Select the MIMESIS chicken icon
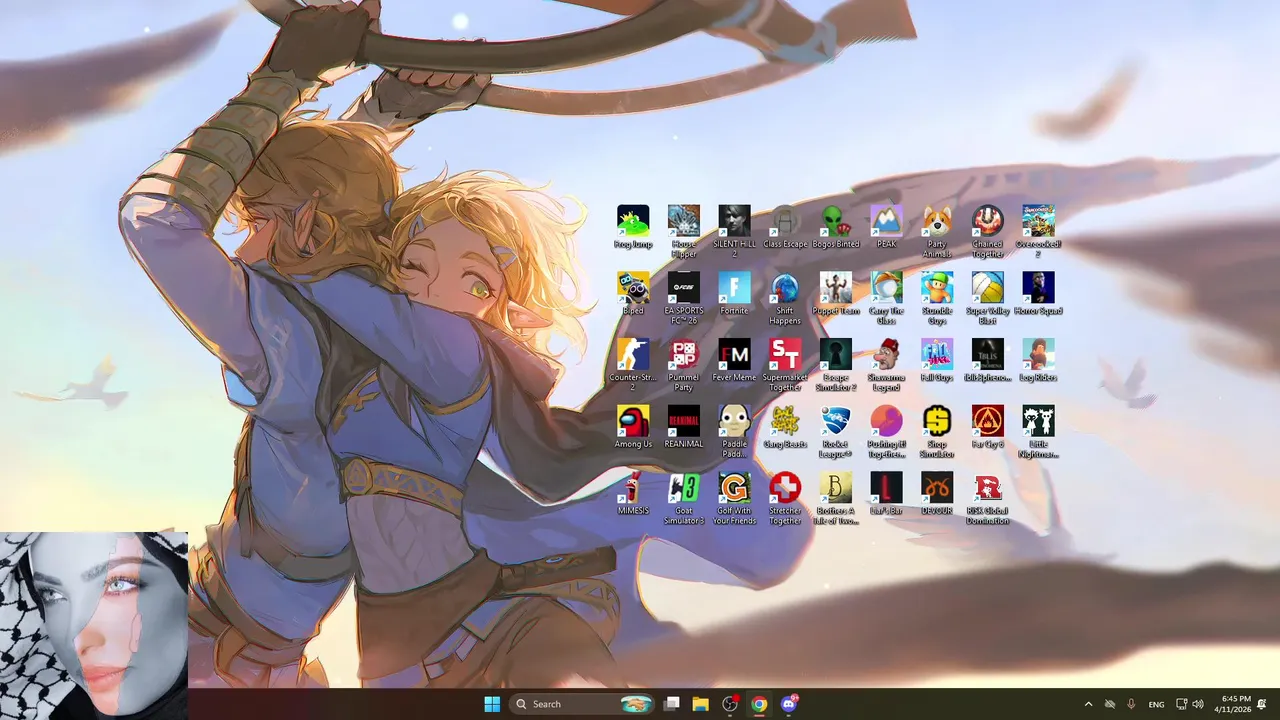 pyautogui.click(x=633, y=494)
